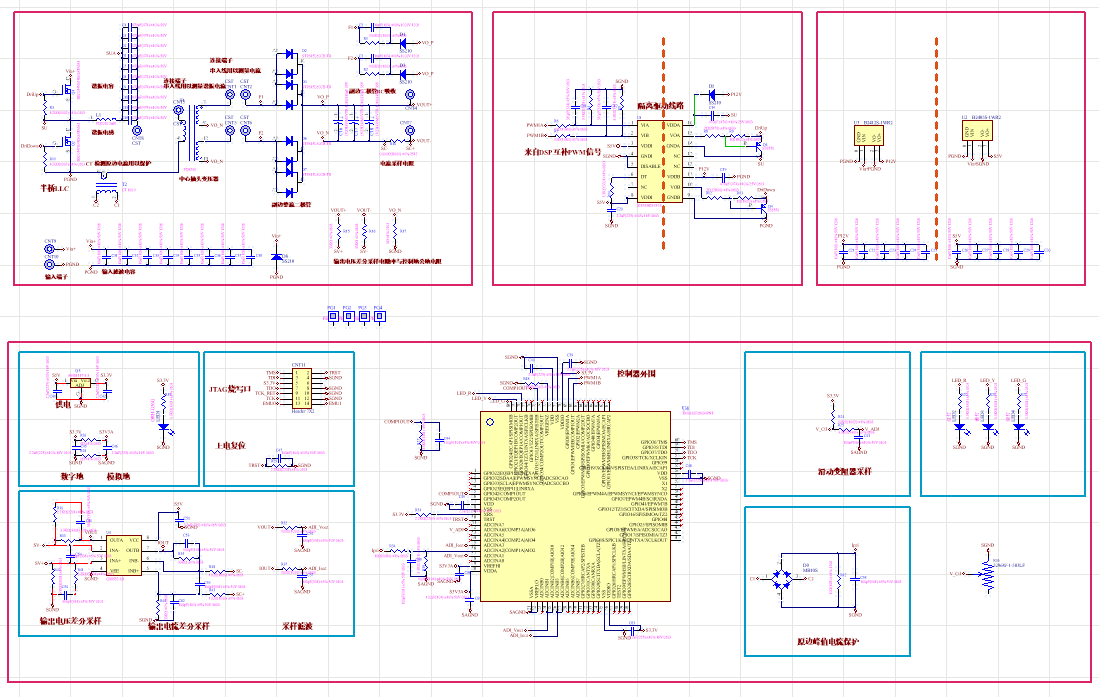Select the CNT10 PGND input terminal symbol
The image size is (1100, 697).
tap(51, 264)
